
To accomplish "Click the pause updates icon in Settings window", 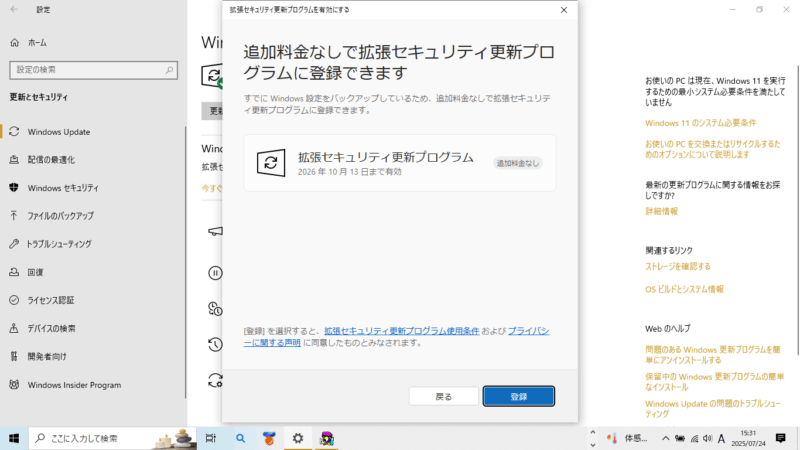I will [x=215, y=273].
